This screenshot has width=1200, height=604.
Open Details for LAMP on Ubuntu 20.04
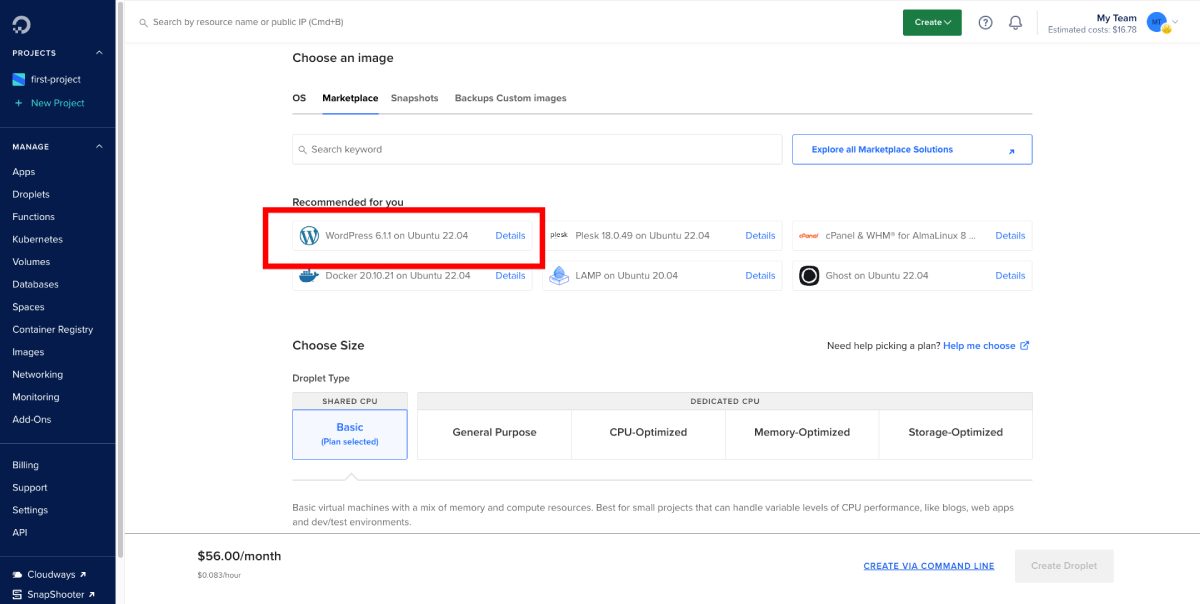(760, 275)
